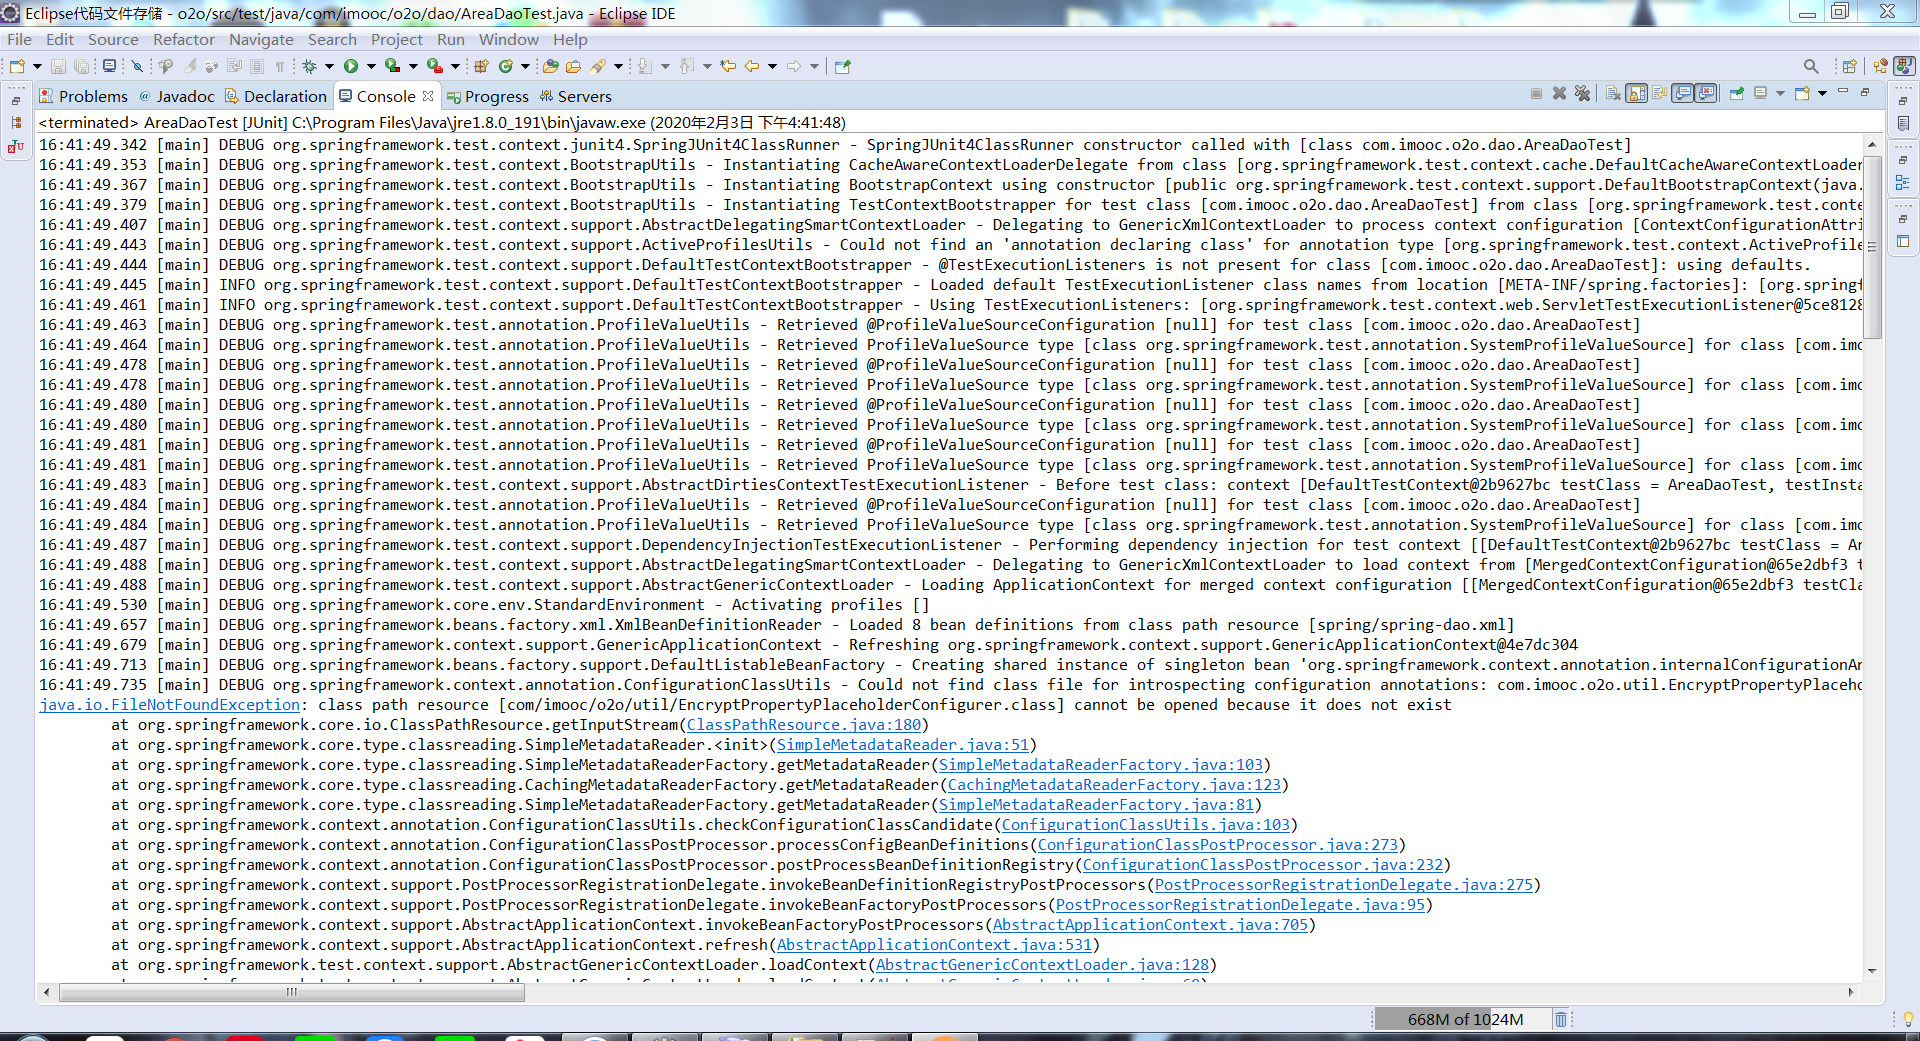Open the CachingMetadataReaderFactory.java:123 link

pos(1114,785)
